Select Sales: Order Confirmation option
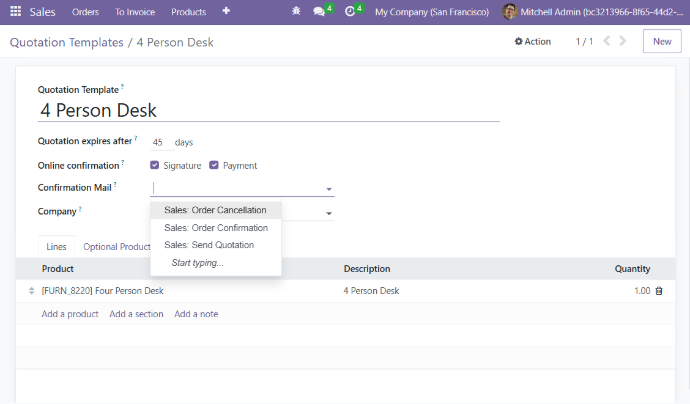The width and height of the screenshot is (690, 404). click(215, 228)
